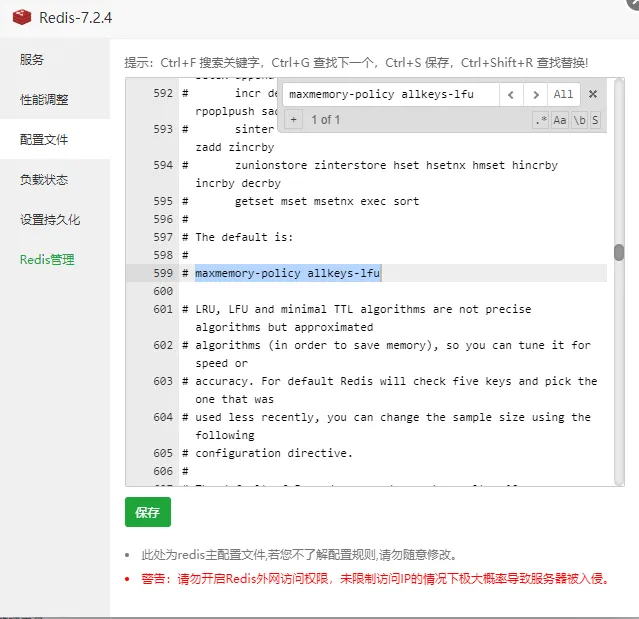Open the 服务 tab
This screenshot has width=639, height=619.
click(x=32, y=60)
